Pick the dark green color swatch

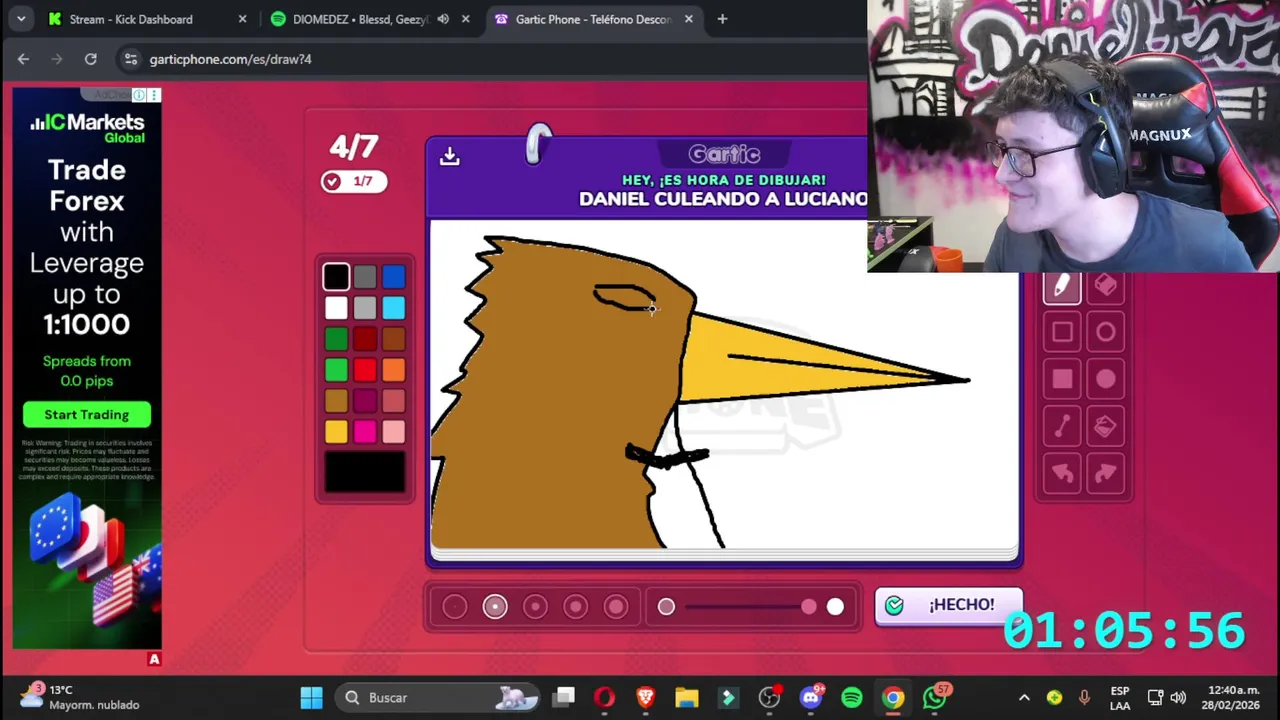click(336, 339)
